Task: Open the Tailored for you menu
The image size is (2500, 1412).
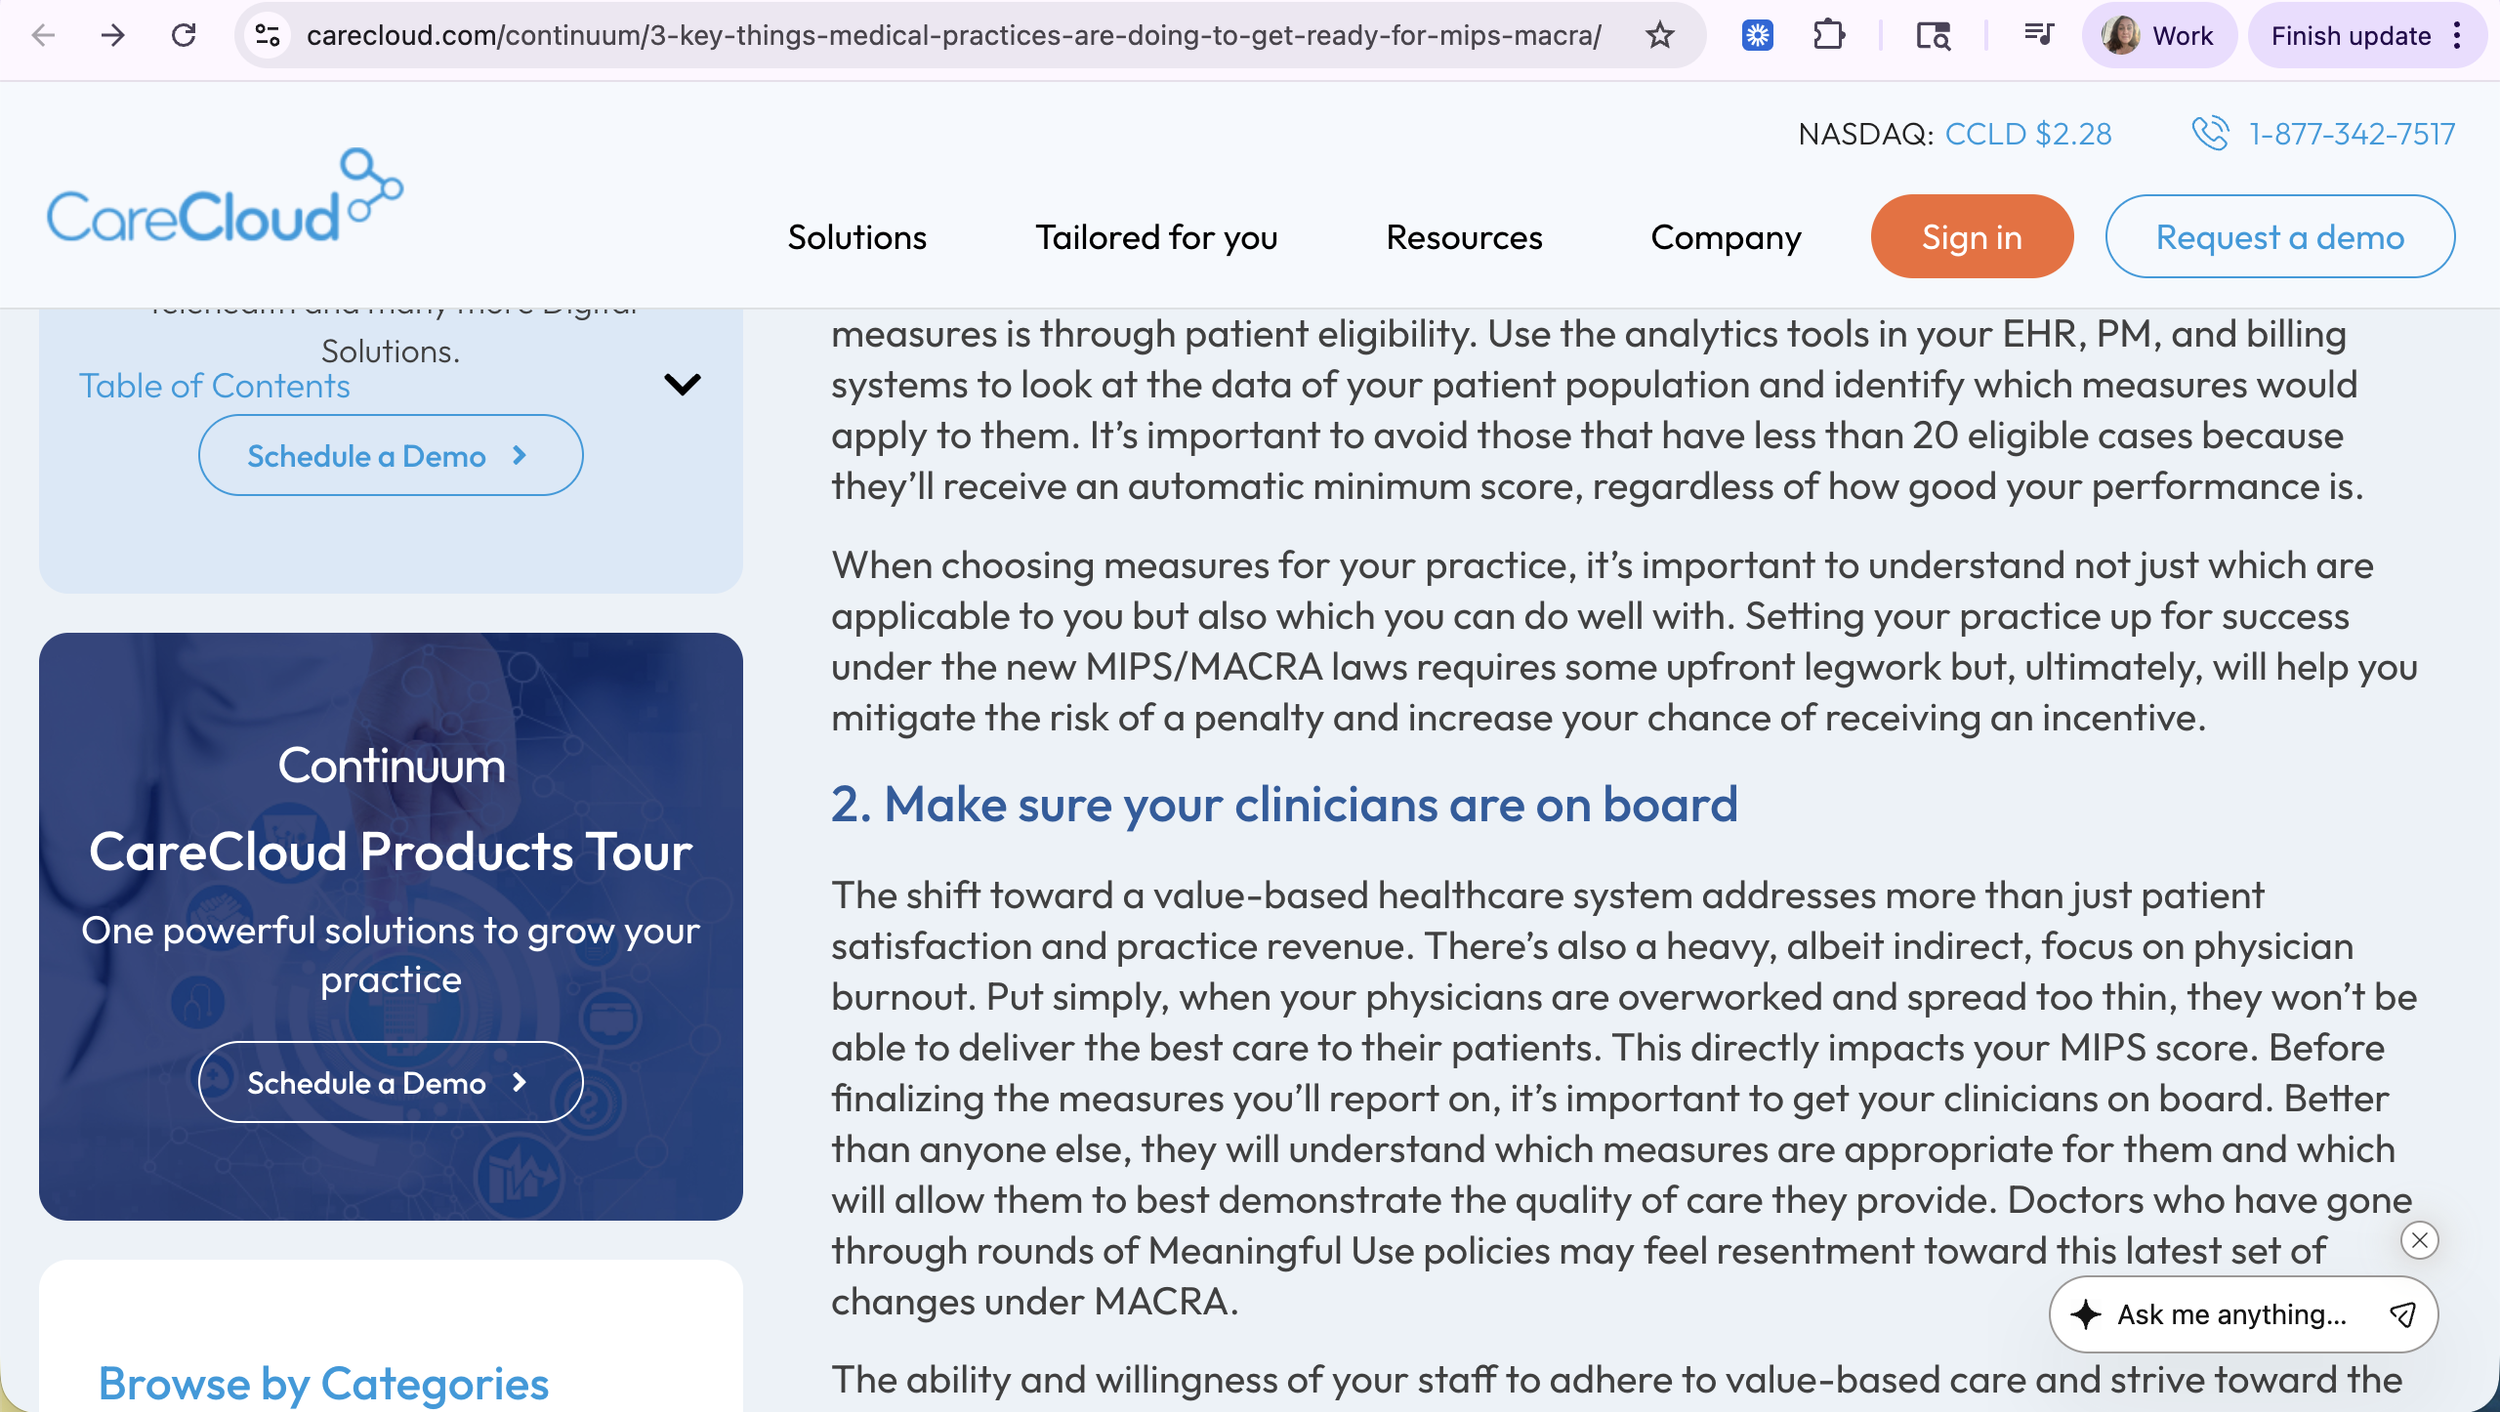Action: tap(1156, 238)
